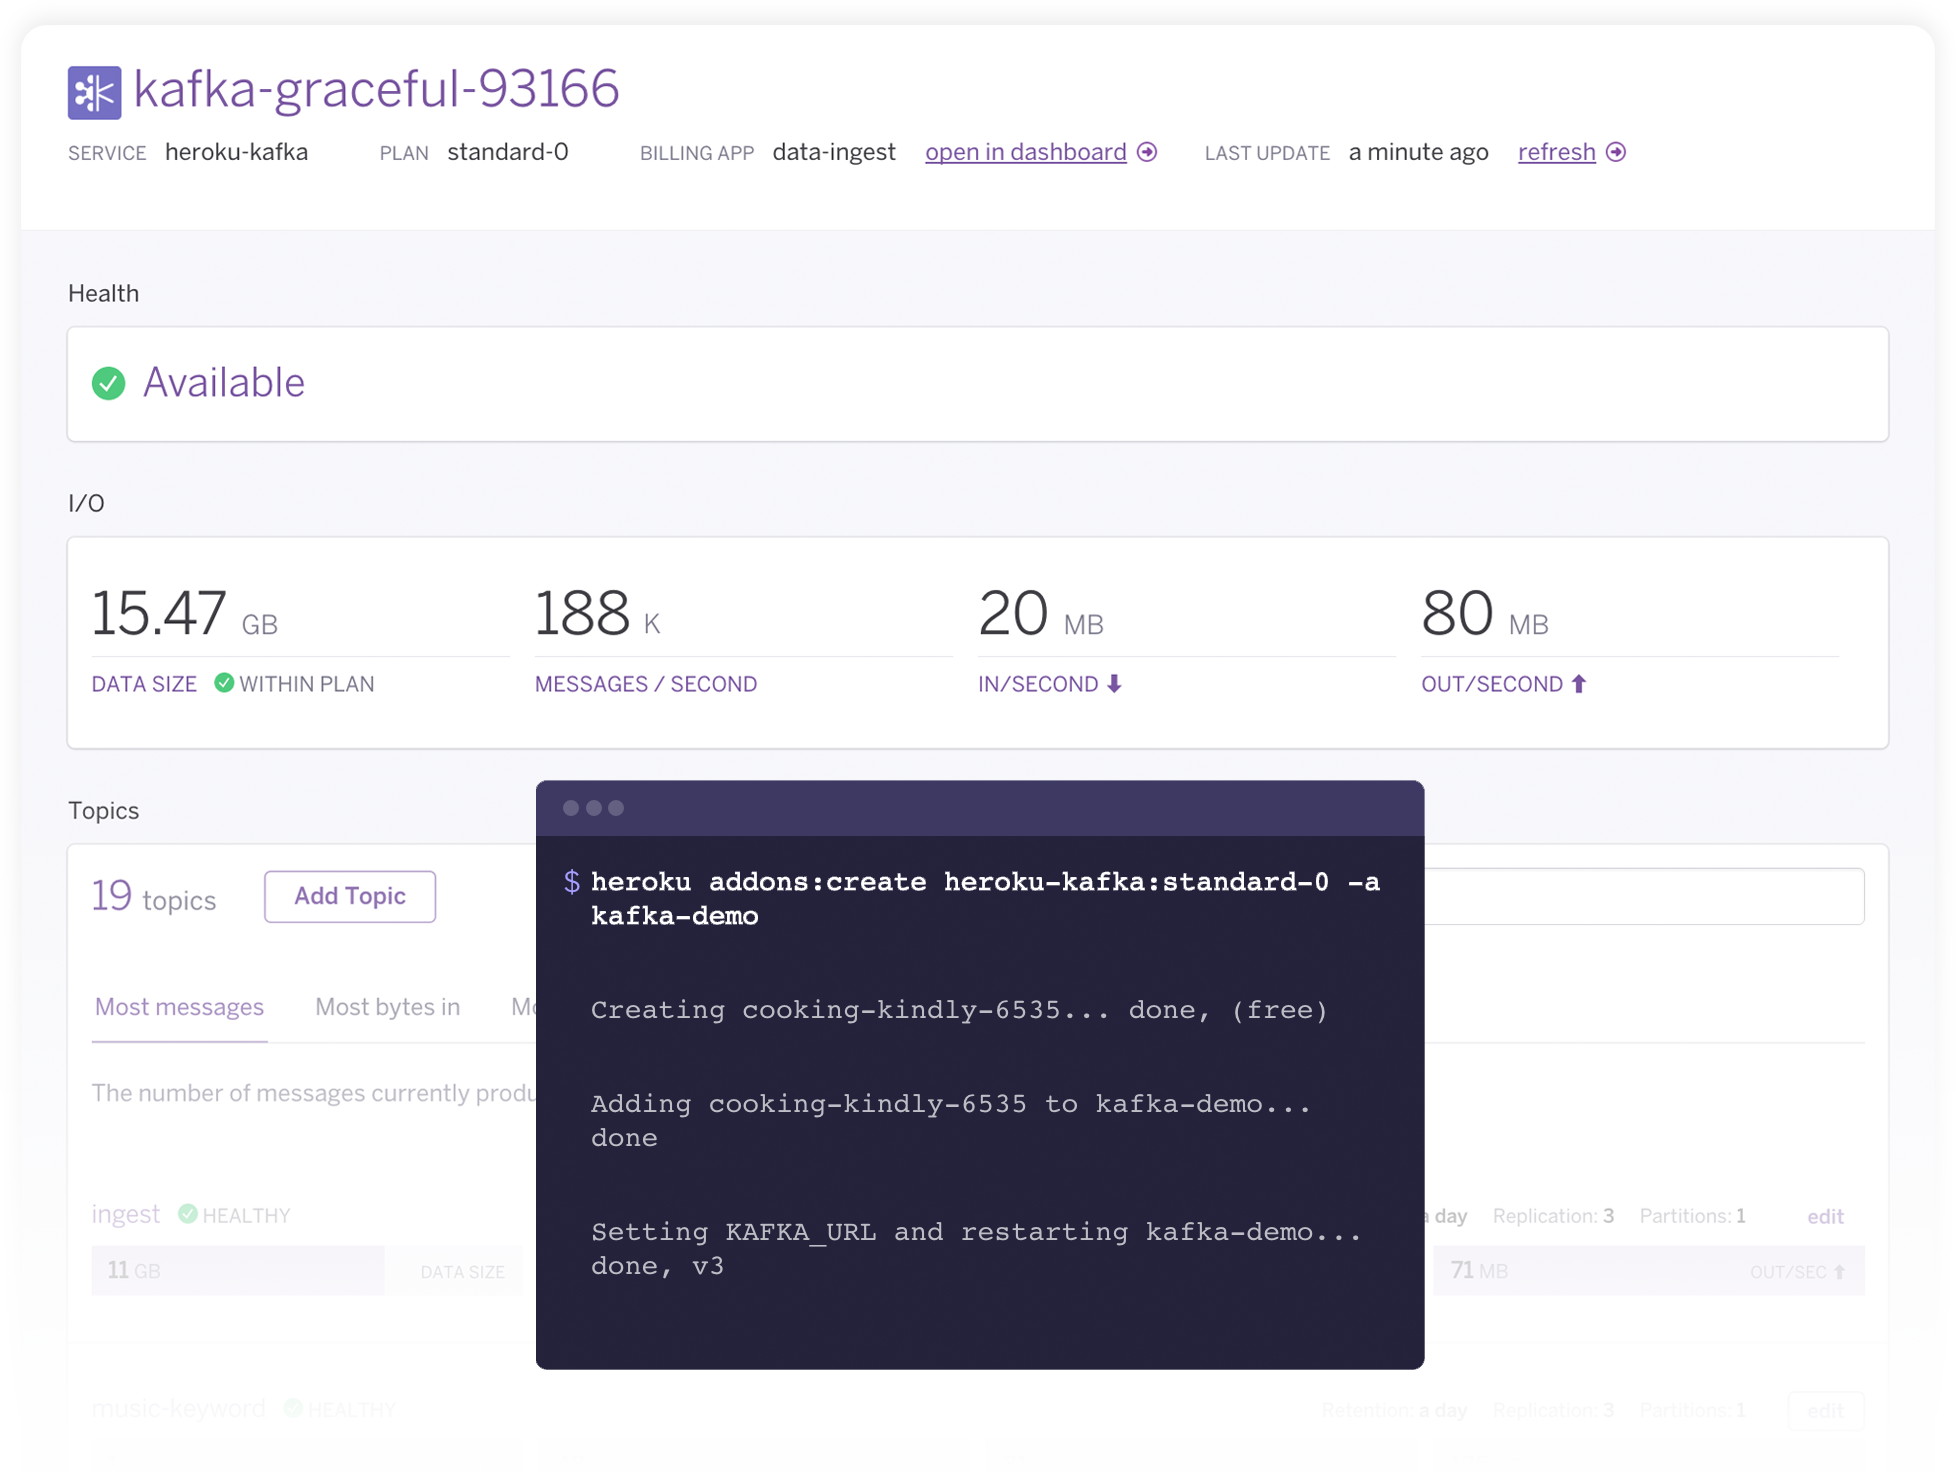
Task: Open the 'open in dashboard' link
Action: coord(1025,152)
